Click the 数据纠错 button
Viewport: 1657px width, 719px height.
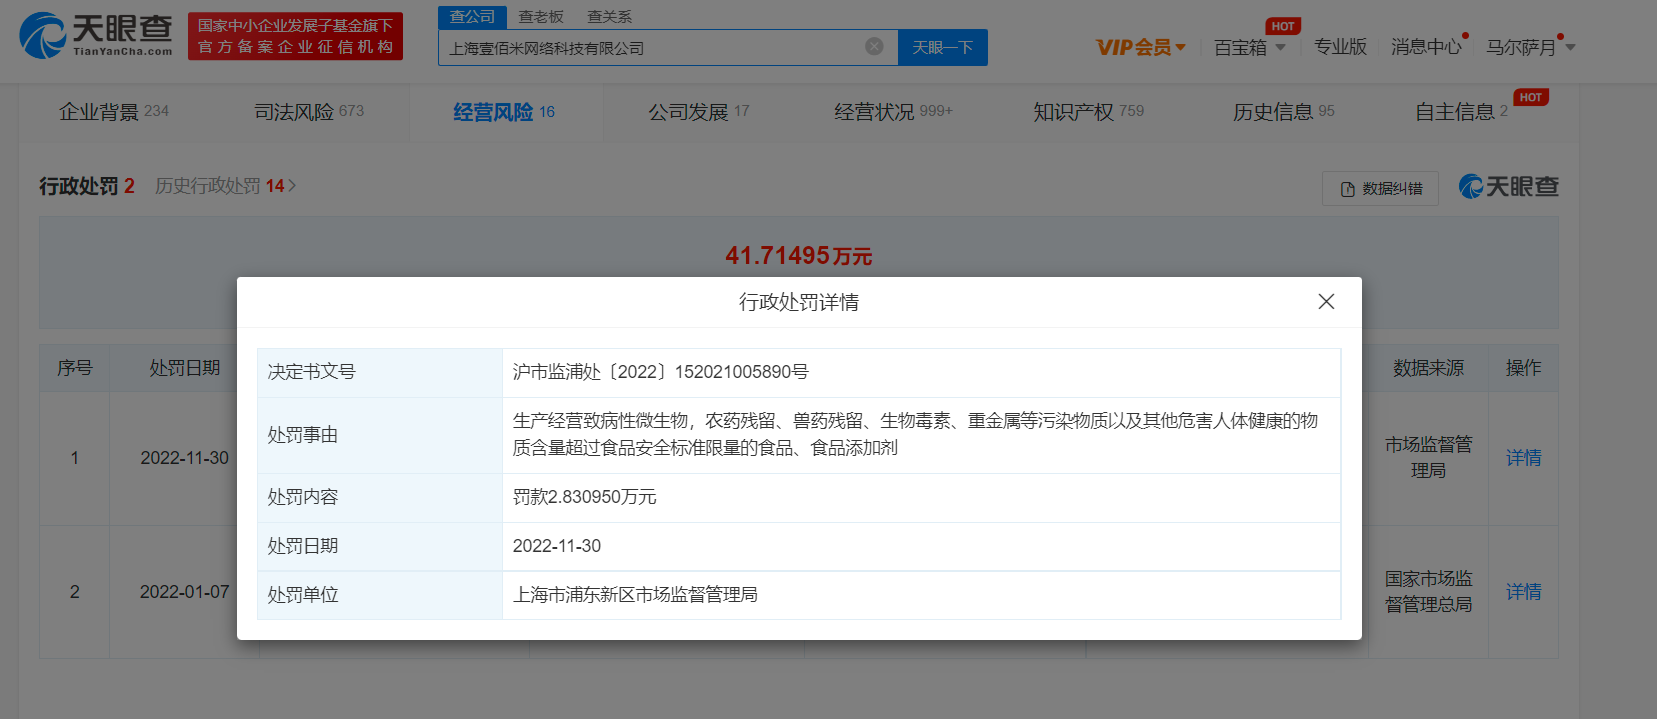coord(1380,189)
